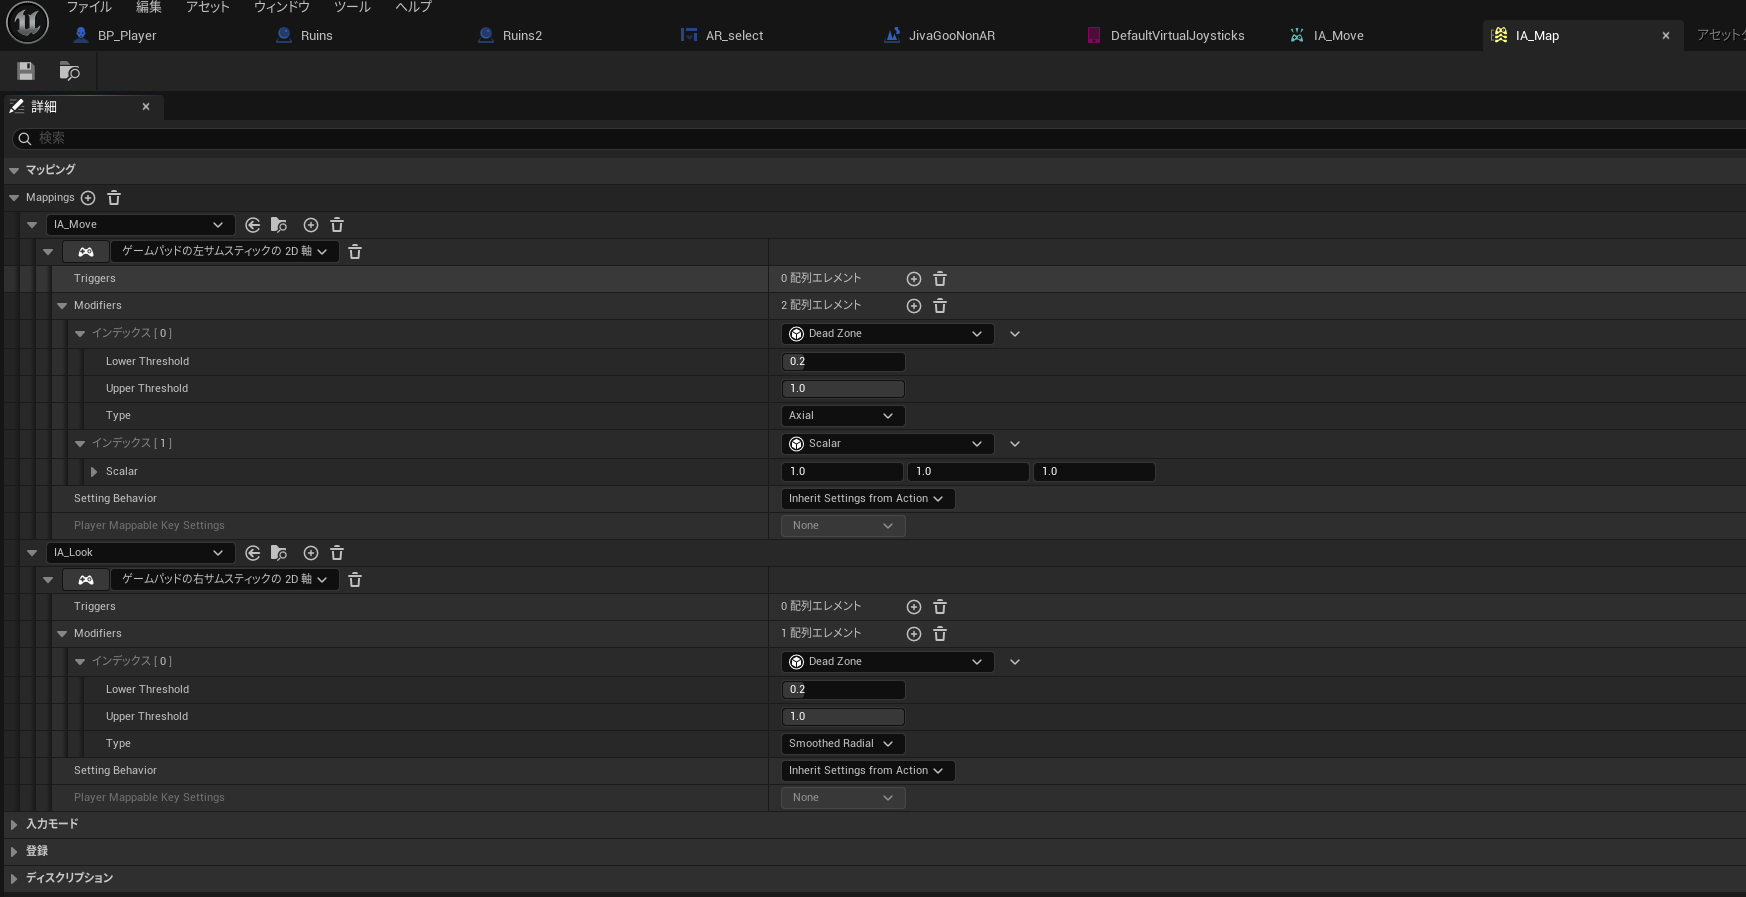This screenshot has width=1746, height=897.
Task: Click the gamepad key selector icon for IA_Look
Action: pos(86,580)
